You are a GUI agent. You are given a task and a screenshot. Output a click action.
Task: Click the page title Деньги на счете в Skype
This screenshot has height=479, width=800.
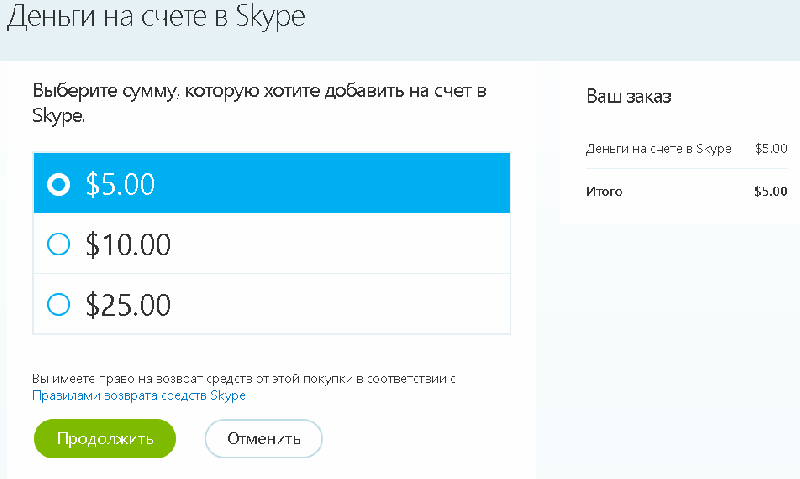coord(155,17)
